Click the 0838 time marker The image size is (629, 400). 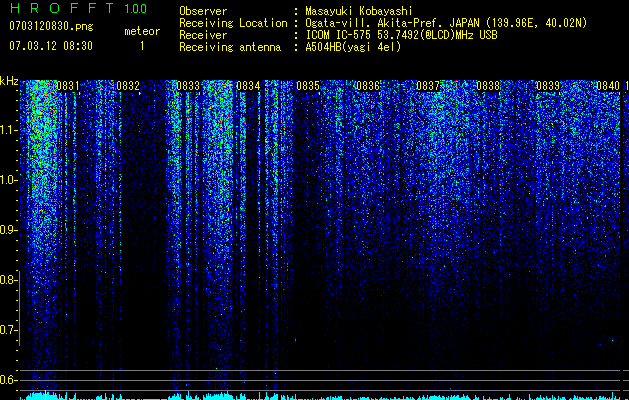[x=488, y=86]
